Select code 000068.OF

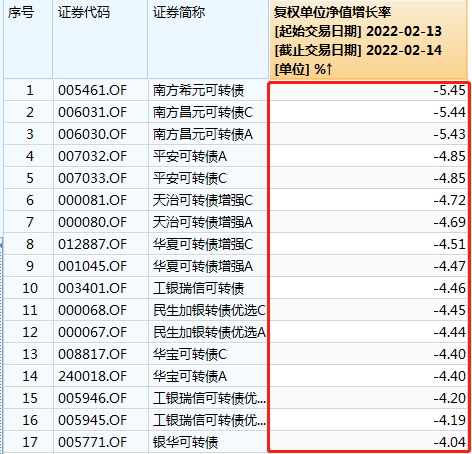coord(92,310)
